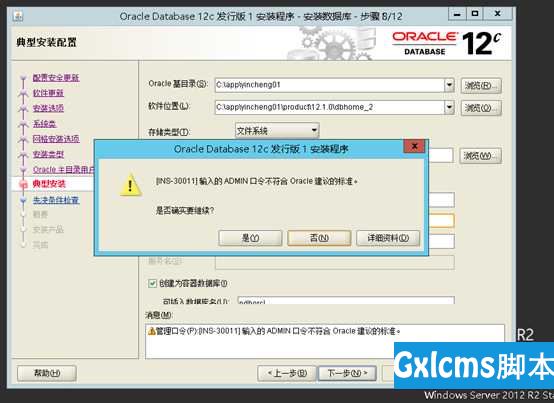Choose 否(N) in the warning dialog
The width and height of the screenshot is (554, 403).
(x=319, y=238)
